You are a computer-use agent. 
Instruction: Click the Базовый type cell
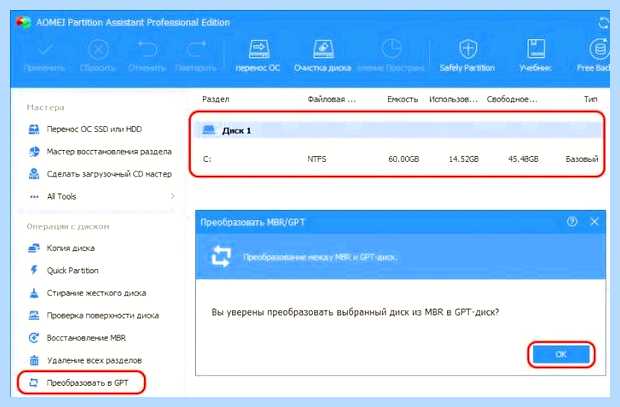point(582,159)
